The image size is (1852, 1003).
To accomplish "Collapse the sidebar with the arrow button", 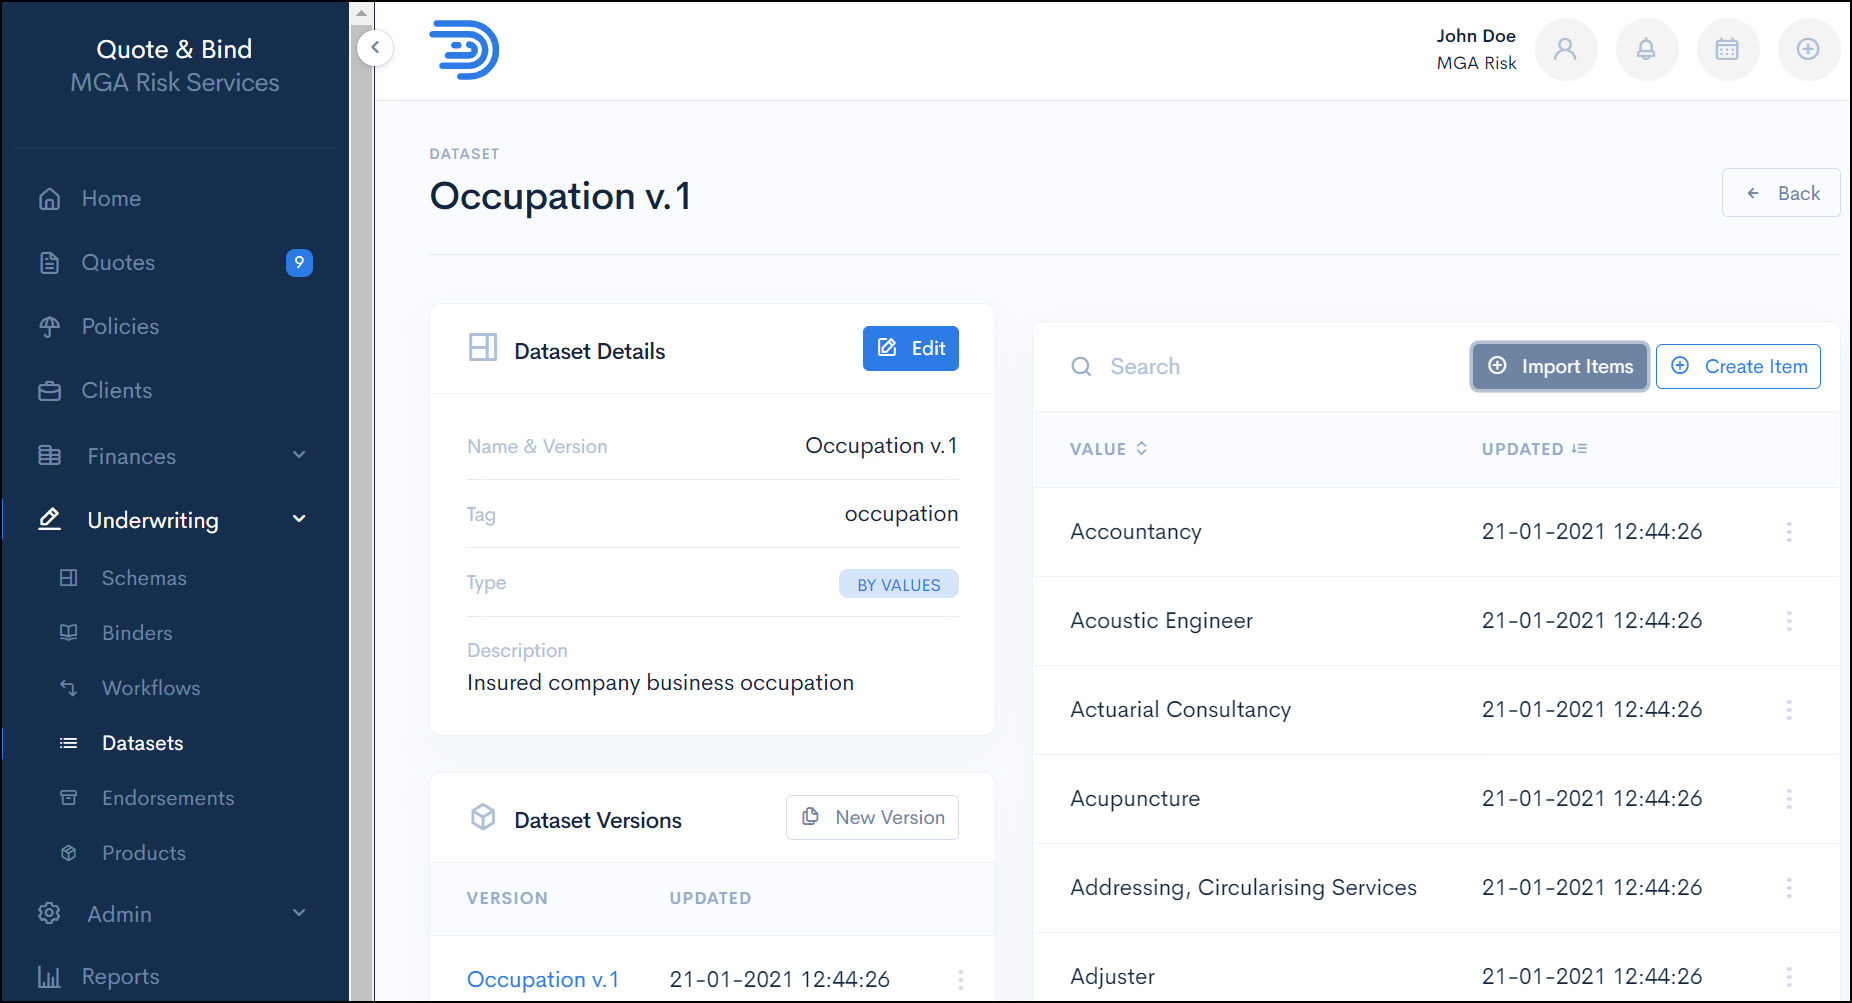I will coord(375,47).
